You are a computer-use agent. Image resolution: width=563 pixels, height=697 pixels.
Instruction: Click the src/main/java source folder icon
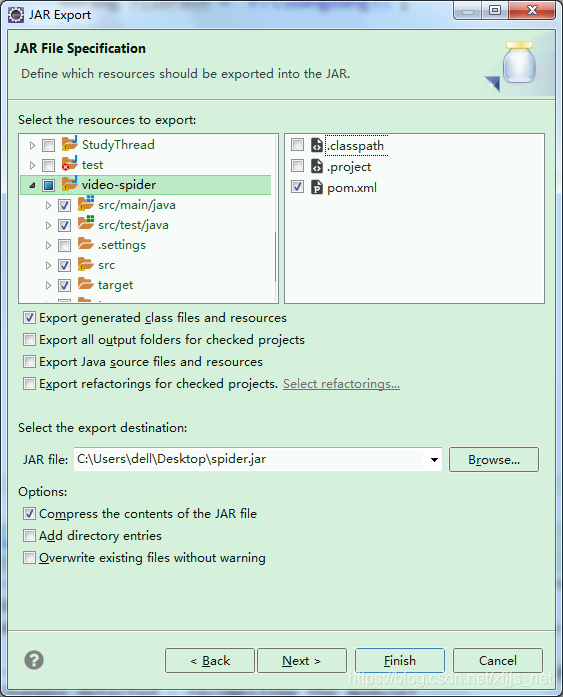(86, 204)
